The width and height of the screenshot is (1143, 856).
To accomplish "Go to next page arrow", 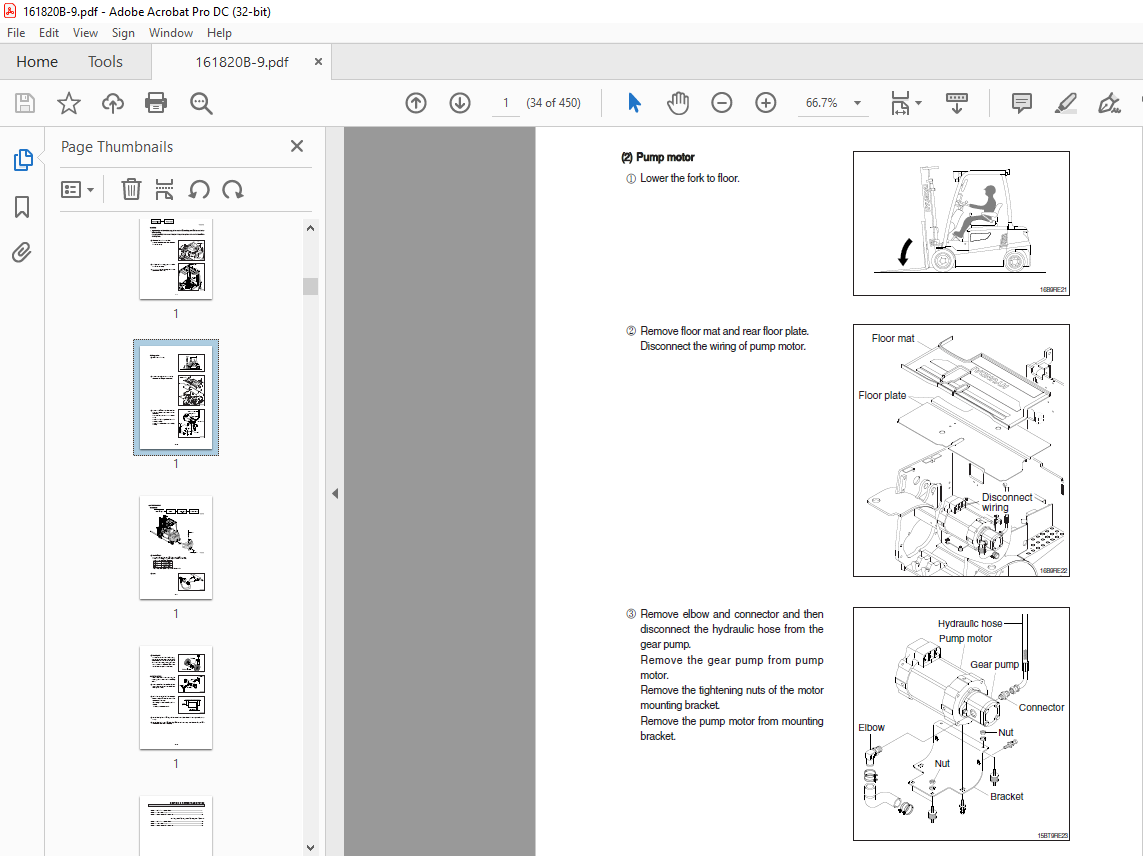I will pos(459,103).
